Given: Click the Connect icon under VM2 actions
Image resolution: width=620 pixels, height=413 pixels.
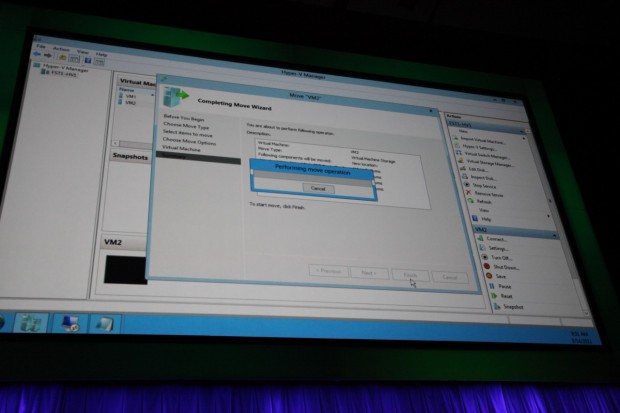Looking at the screenshot, I should (x=480, y=238).
